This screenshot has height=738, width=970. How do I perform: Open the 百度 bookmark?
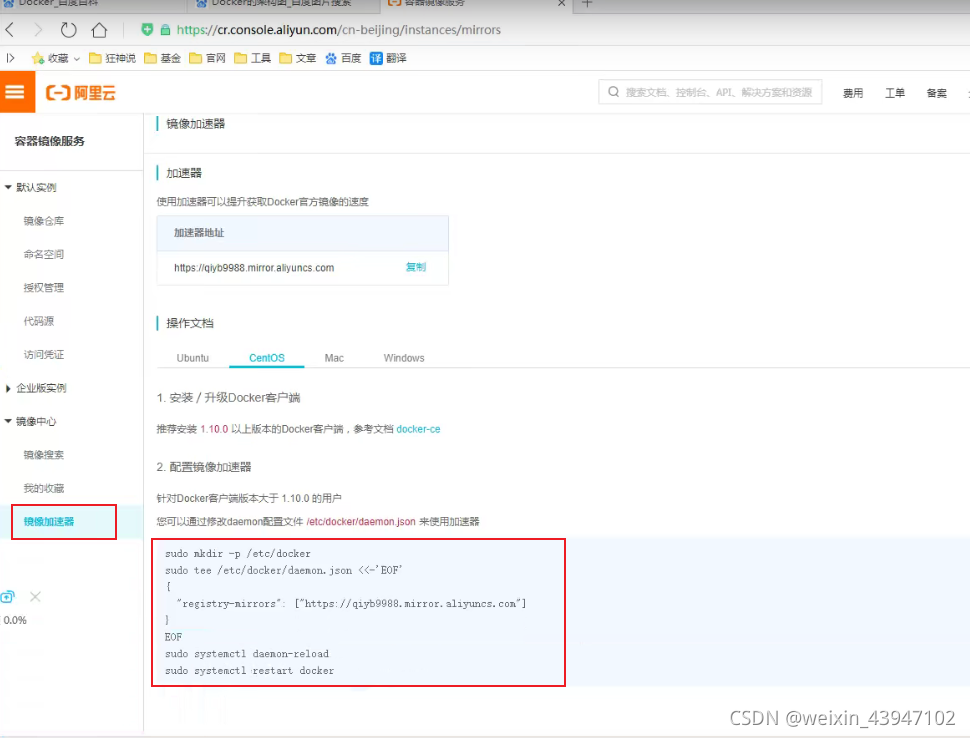tap(343, 58)
